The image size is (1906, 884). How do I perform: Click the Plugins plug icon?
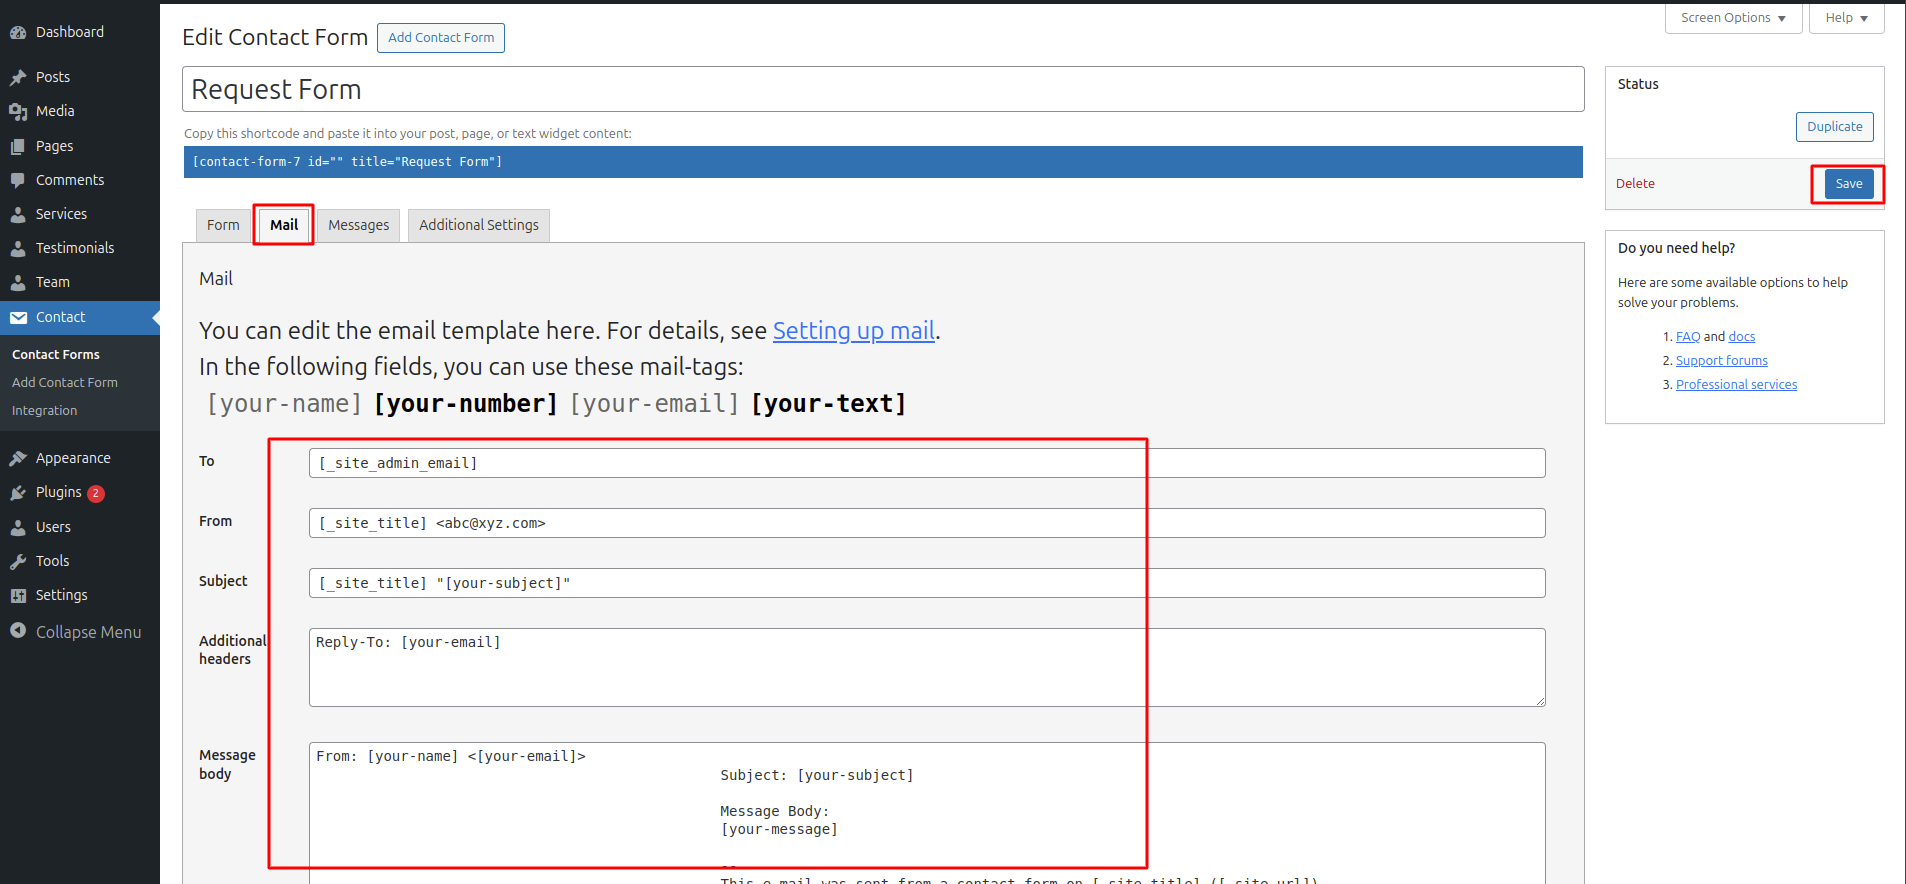pos(18,492)
